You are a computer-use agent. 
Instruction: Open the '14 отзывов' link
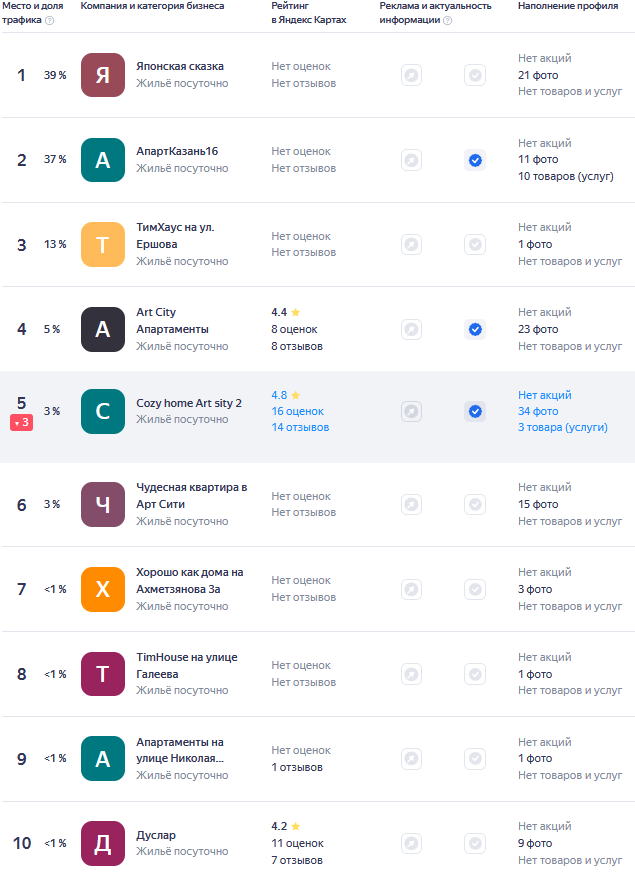[300, 427]
